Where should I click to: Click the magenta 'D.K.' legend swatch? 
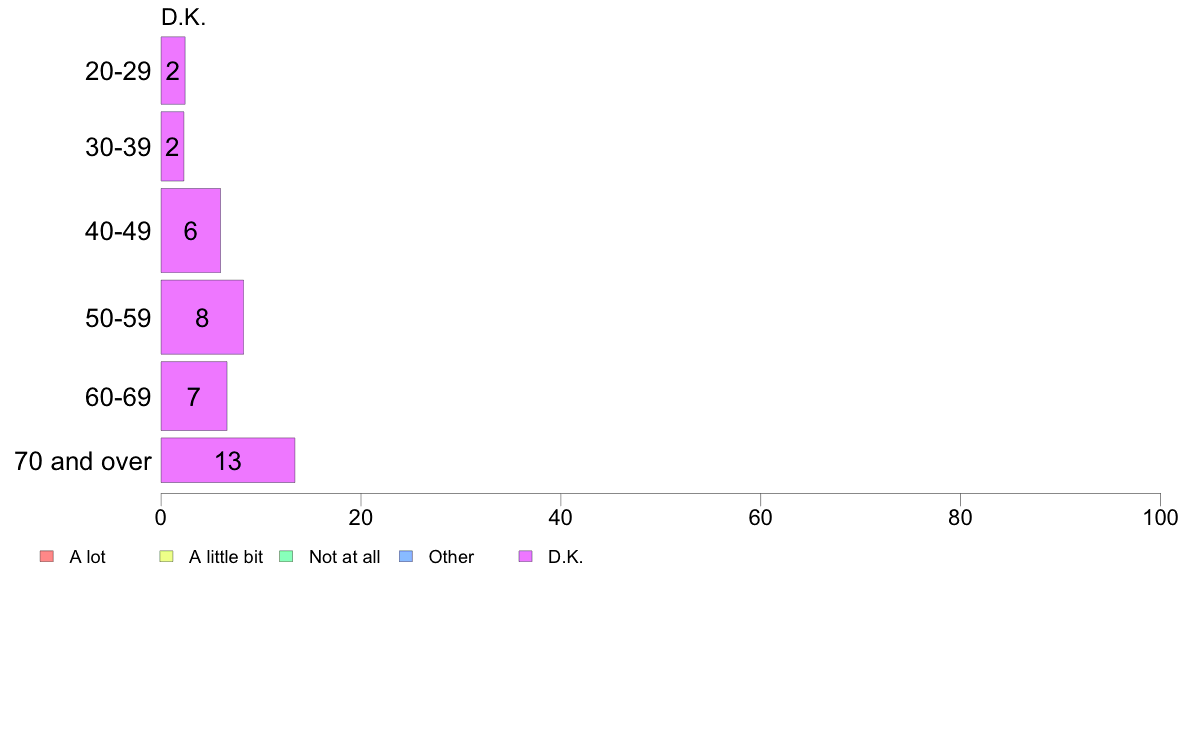click(526, 556)
